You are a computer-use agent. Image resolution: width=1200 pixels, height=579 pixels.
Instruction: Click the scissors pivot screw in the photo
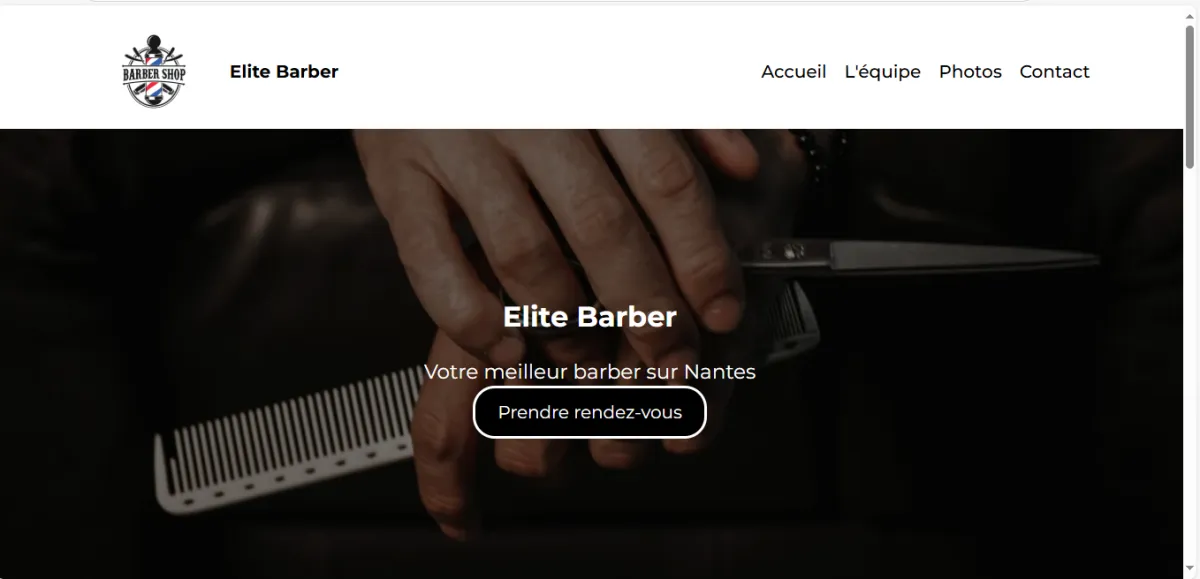coord(795,248)
